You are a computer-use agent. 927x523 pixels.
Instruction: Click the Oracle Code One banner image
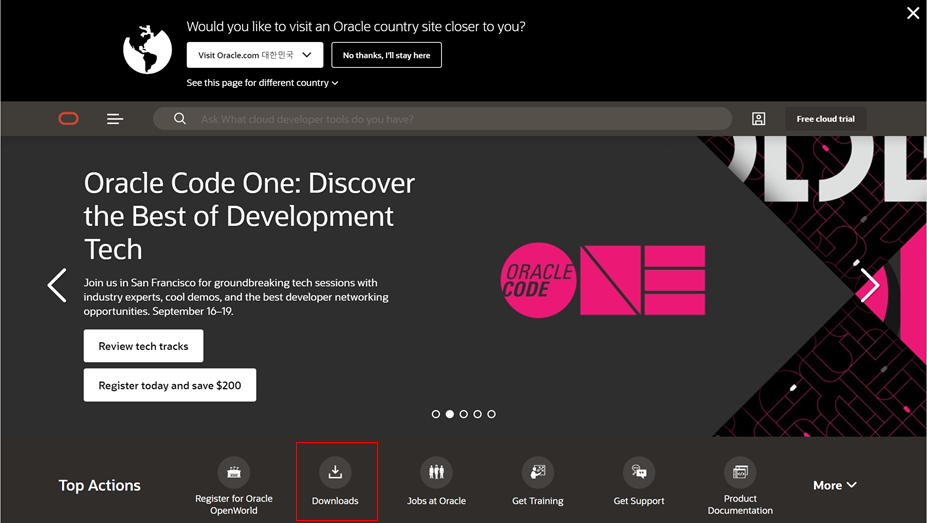(603, 280)
